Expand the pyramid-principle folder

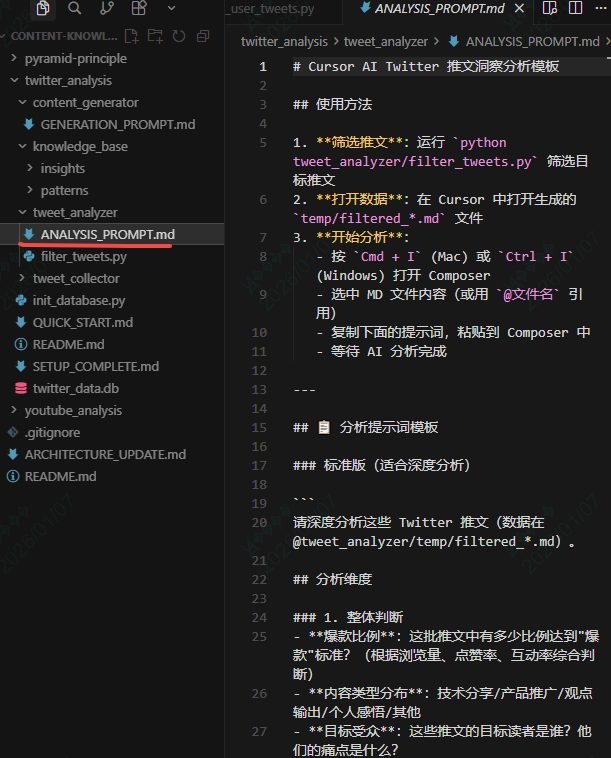[x=75, y=58]
